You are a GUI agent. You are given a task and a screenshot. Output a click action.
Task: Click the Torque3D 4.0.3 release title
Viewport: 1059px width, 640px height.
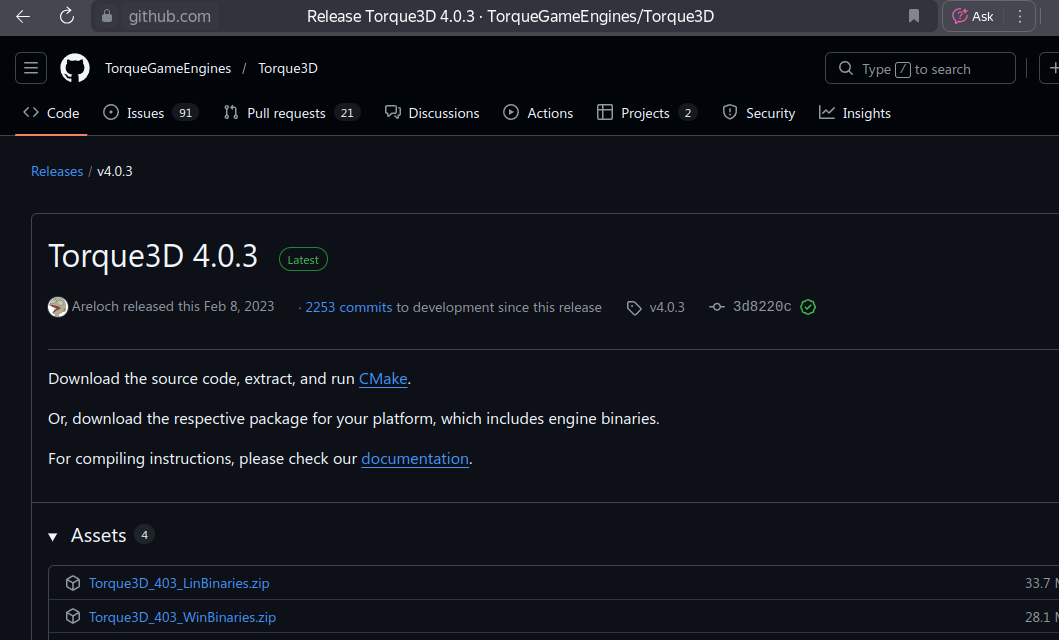tap(153, 257)
